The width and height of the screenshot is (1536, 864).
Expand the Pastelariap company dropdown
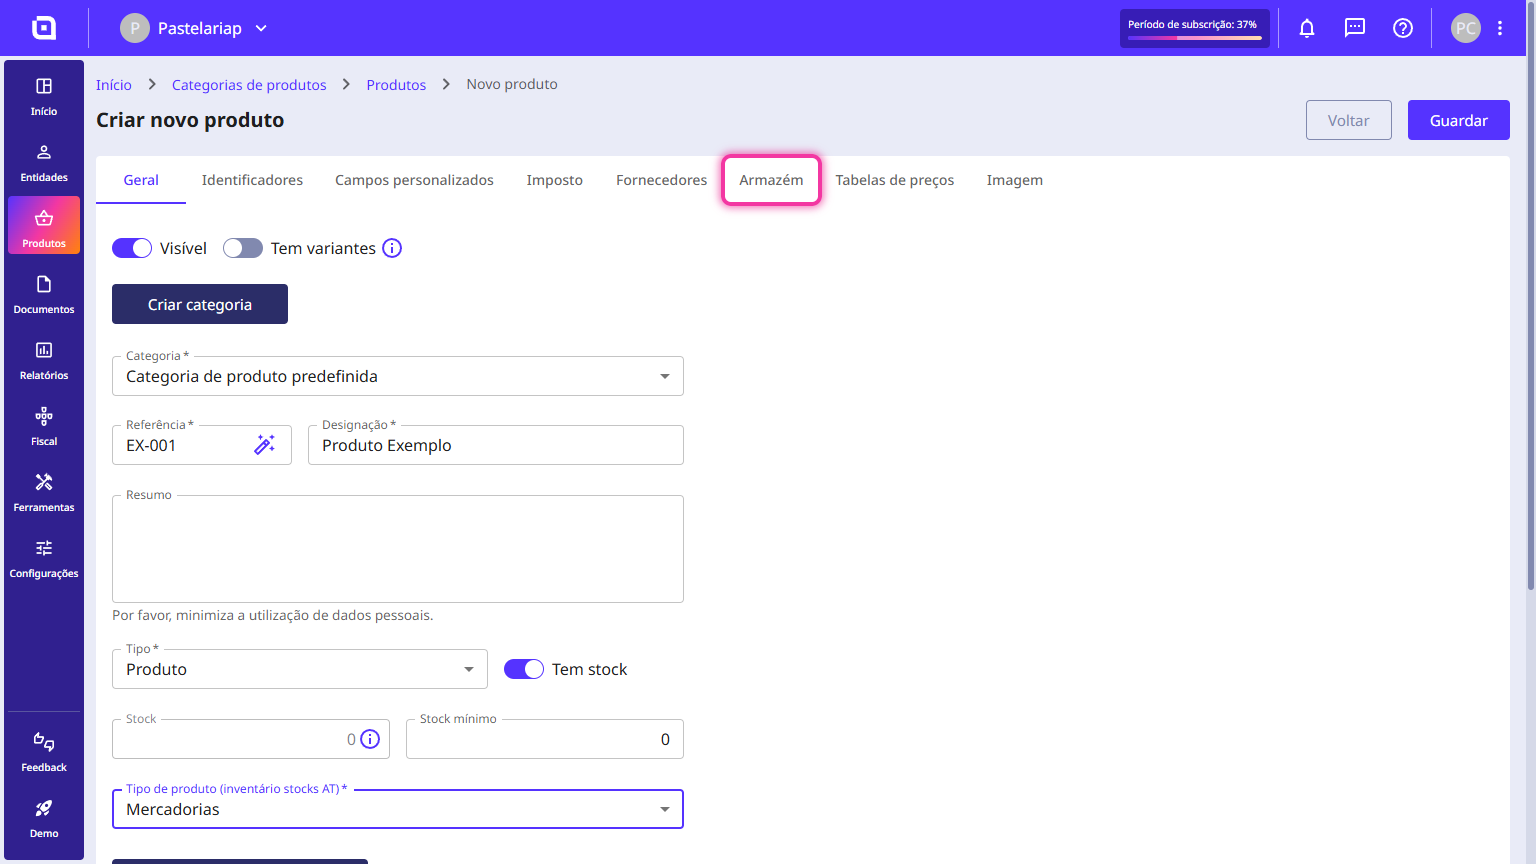(195, 28)
